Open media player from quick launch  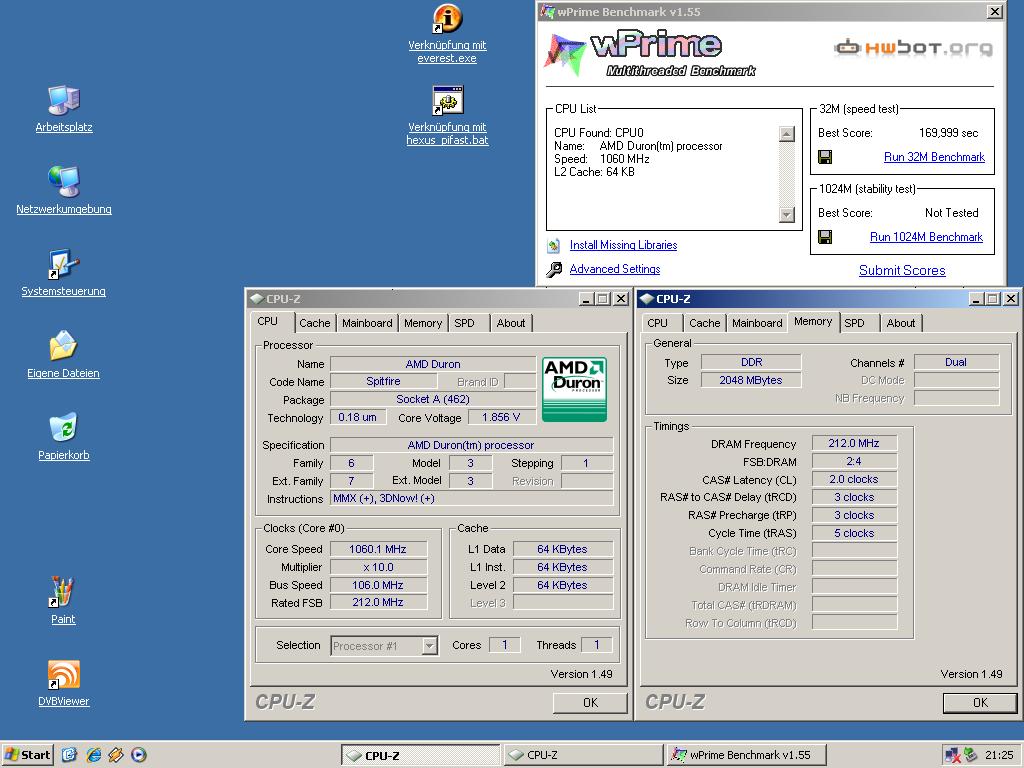coord(138,755)
